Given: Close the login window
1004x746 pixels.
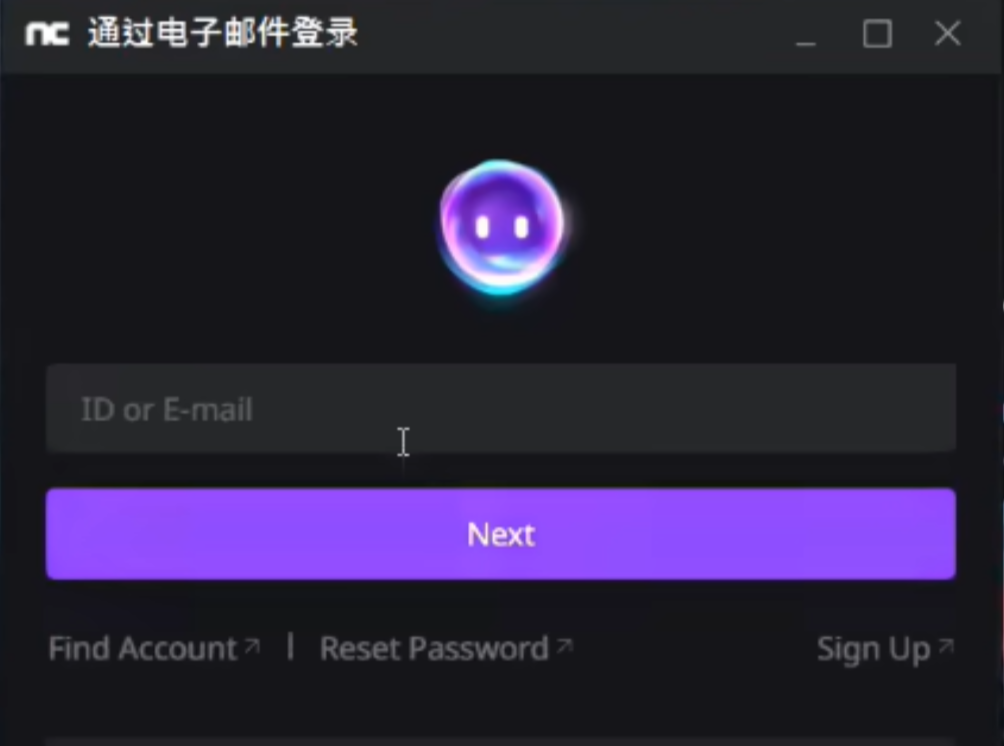Looking at the screenshot, I should (x=948, y=33).
